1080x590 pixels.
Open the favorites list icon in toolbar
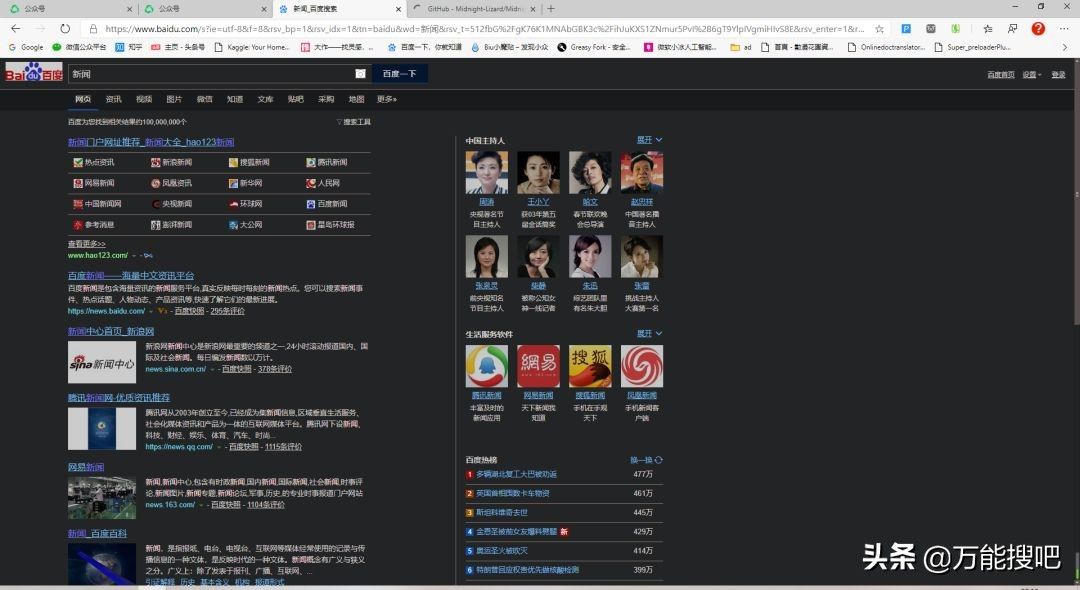(988, 29)
